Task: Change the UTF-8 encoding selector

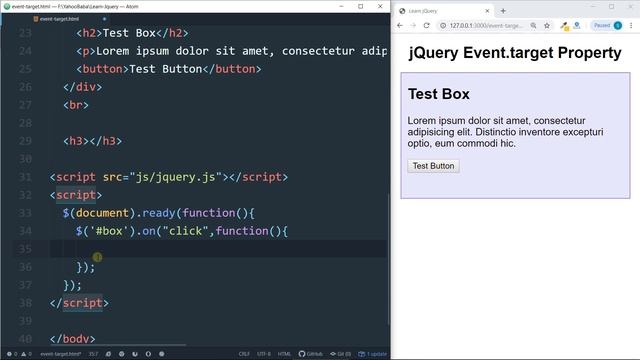Action: click(264, 354)
